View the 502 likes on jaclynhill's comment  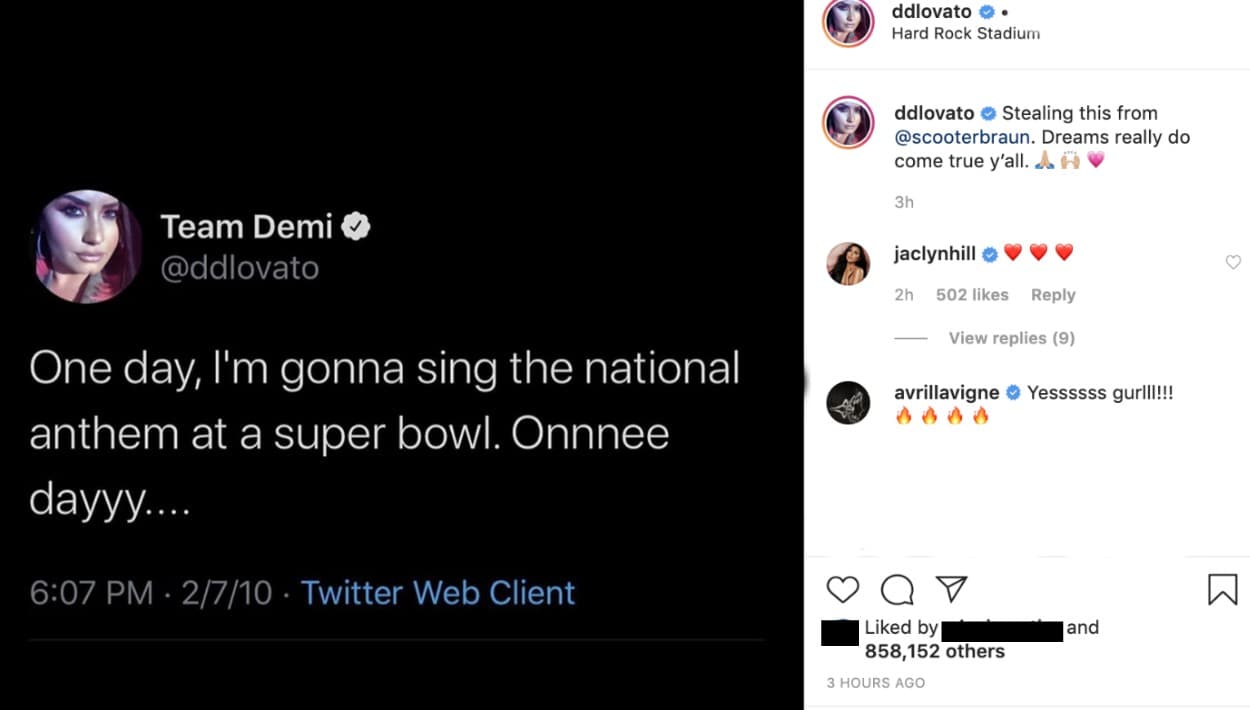[971, 294]
